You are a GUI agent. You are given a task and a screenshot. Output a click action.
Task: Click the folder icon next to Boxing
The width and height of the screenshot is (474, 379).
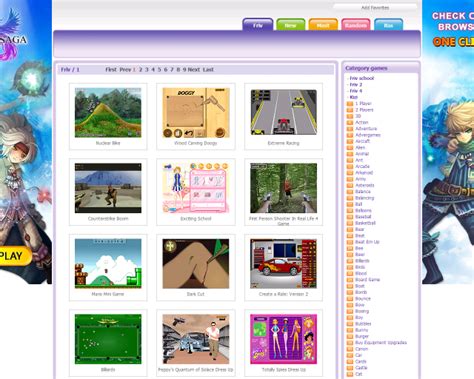coord(350,311)
